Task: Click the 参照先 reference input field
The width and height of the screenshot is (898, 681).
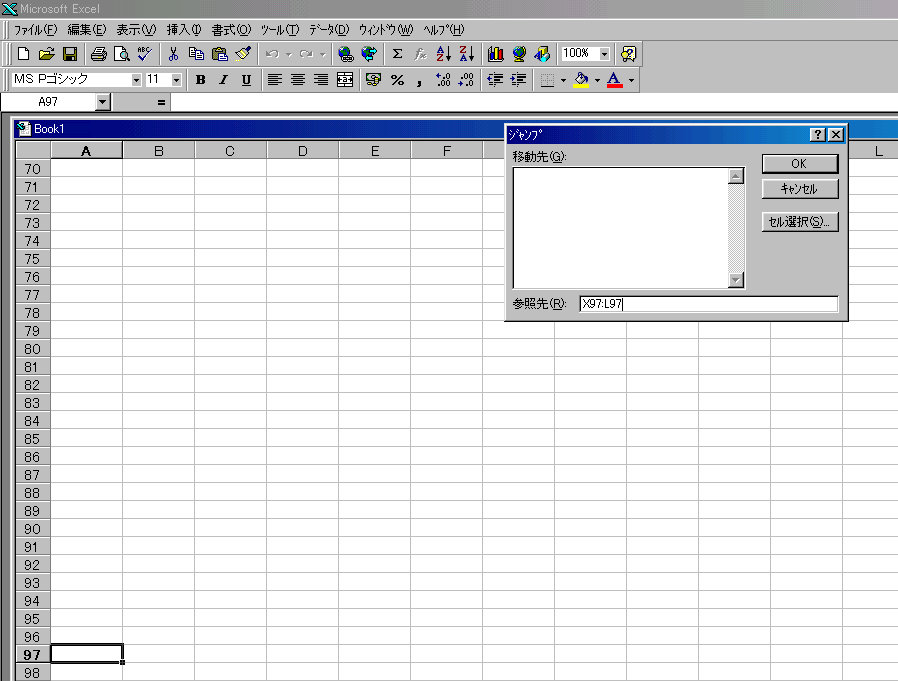Action: 708,304
